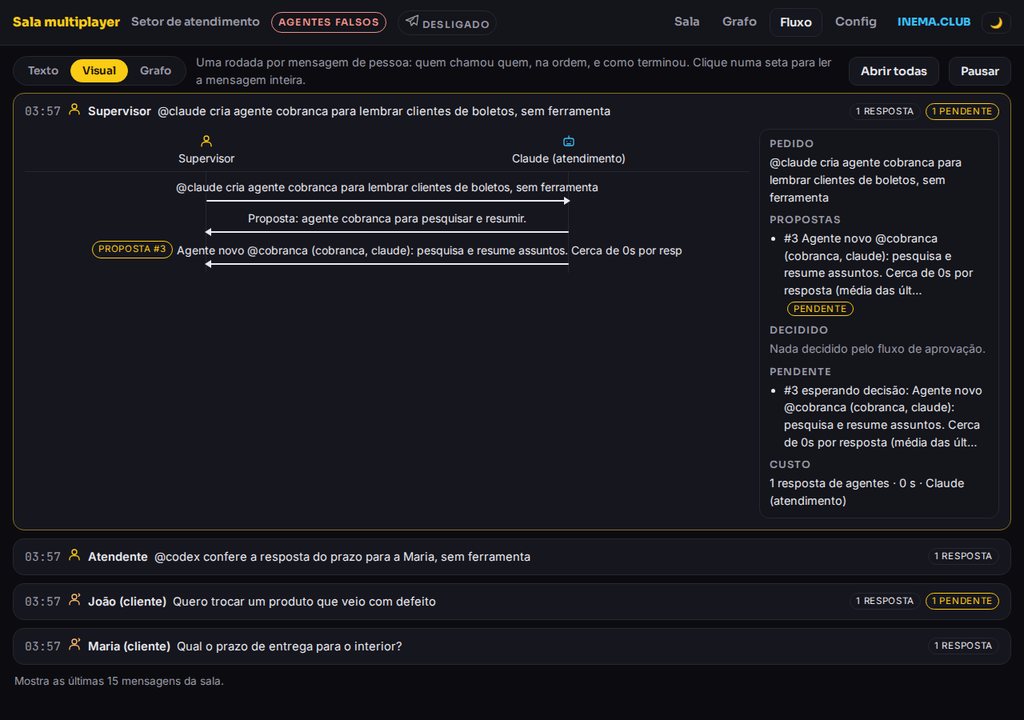The image size is (1024, 720).
Task: Click 1 RESPOSTA badge on Atendente row
Action: [963, 556]
